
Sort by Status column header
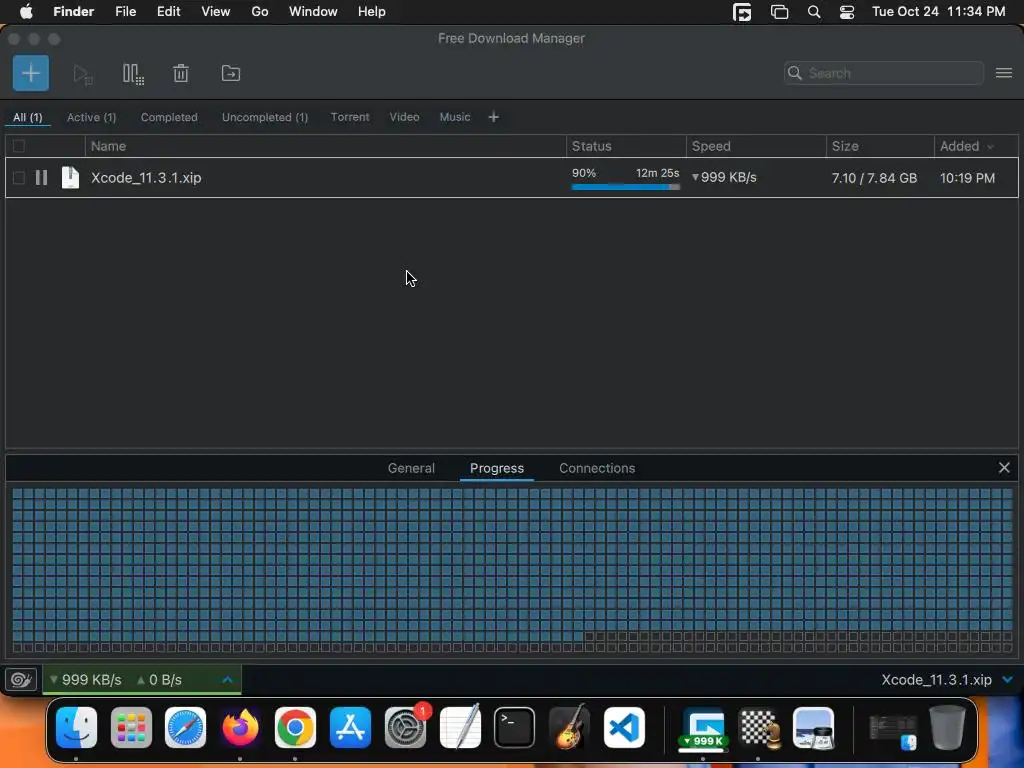[x=626, y=146]
